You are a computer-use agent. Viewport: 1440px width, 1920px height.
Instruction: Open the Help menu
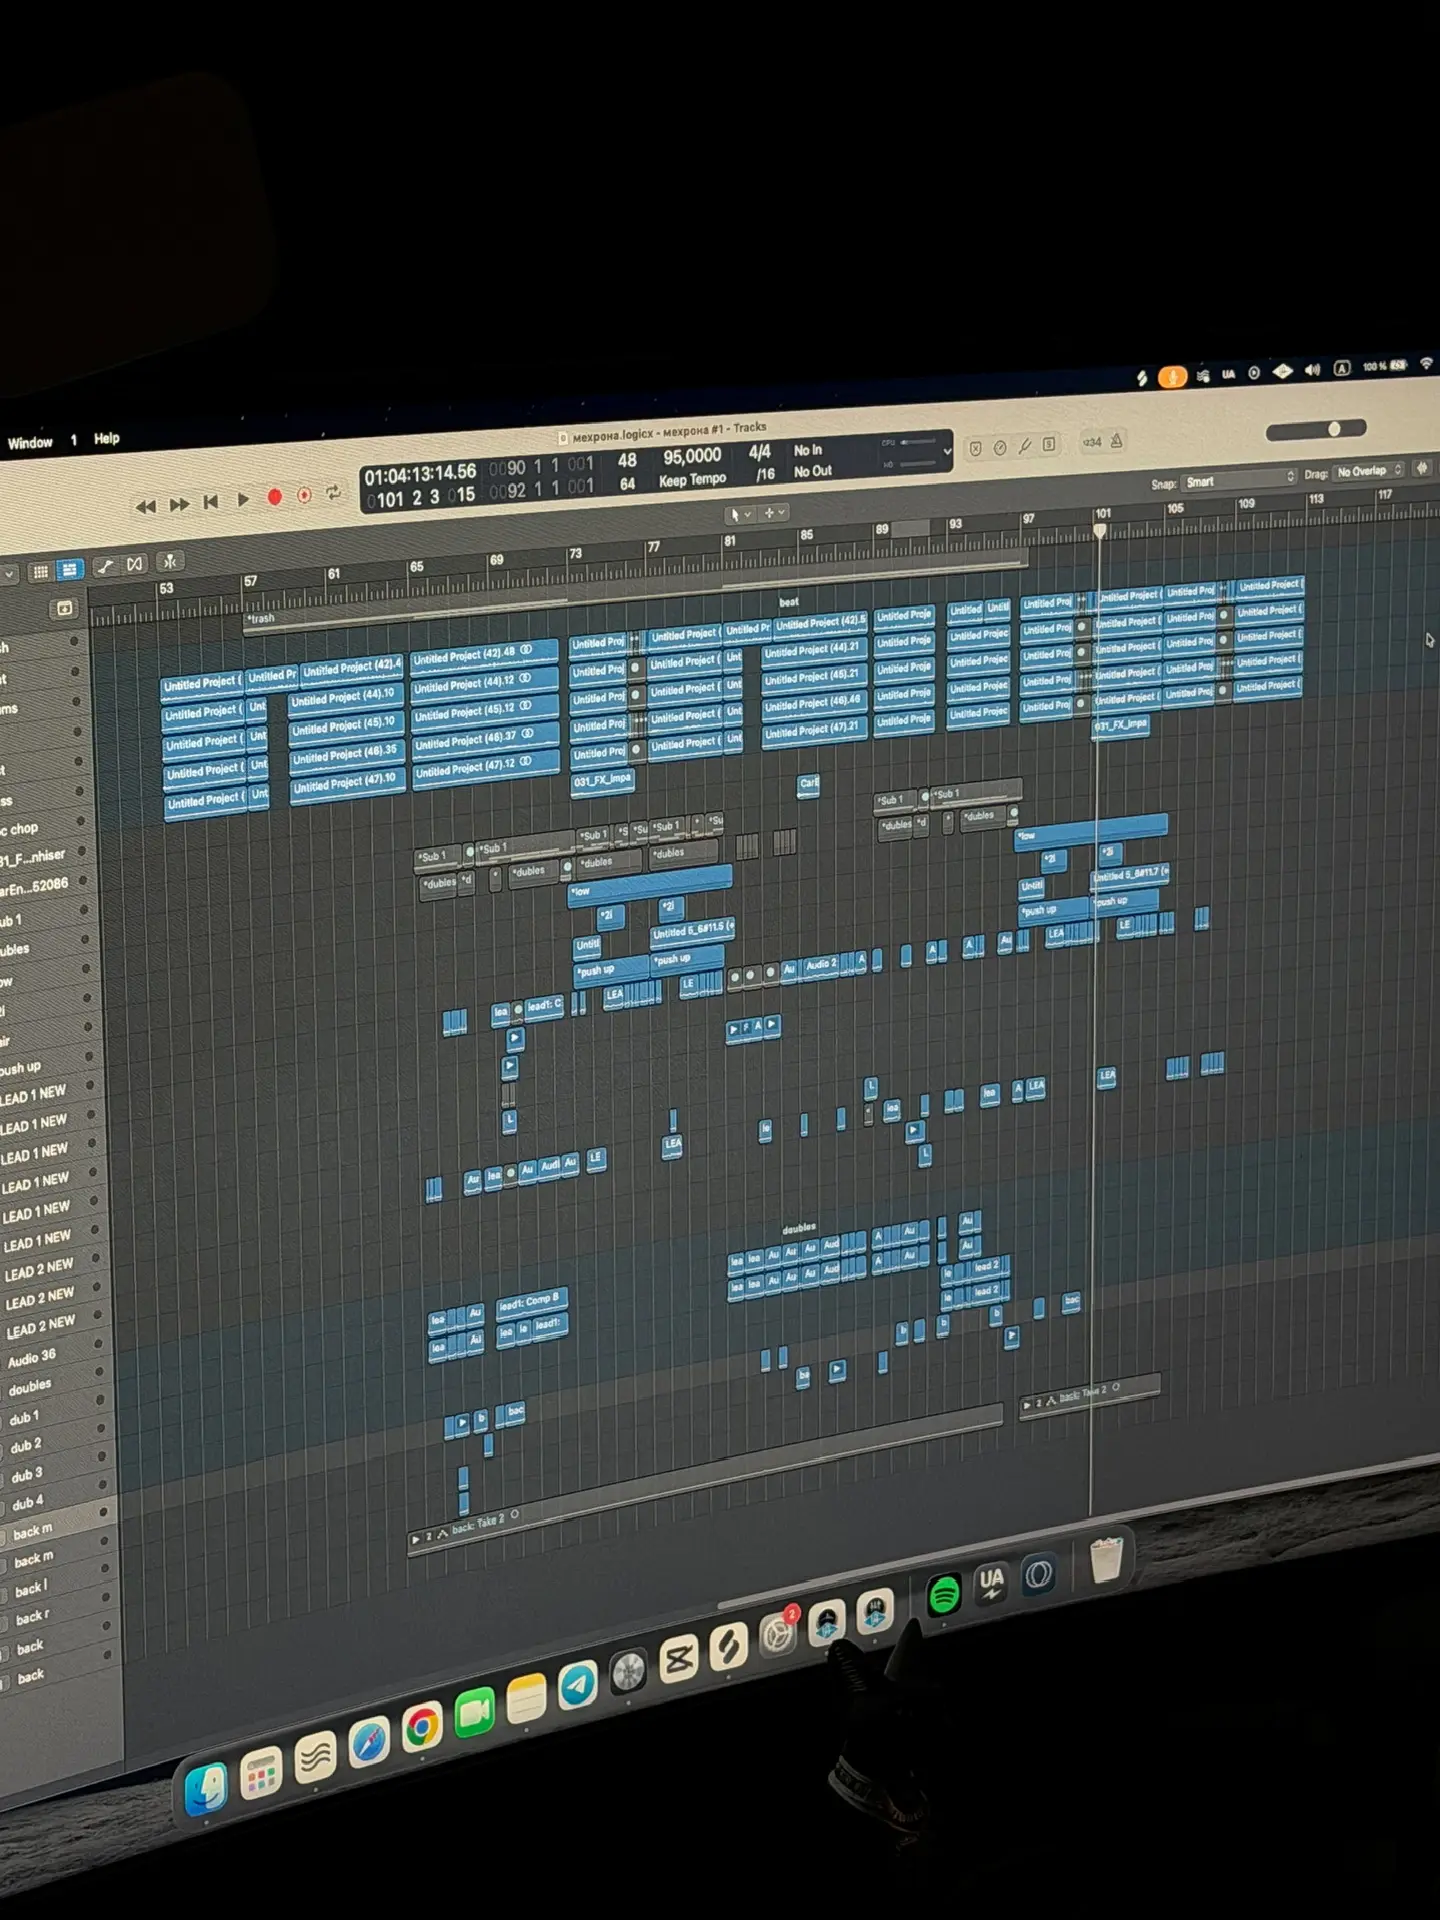pyautogui.click(x=106, y=438)
